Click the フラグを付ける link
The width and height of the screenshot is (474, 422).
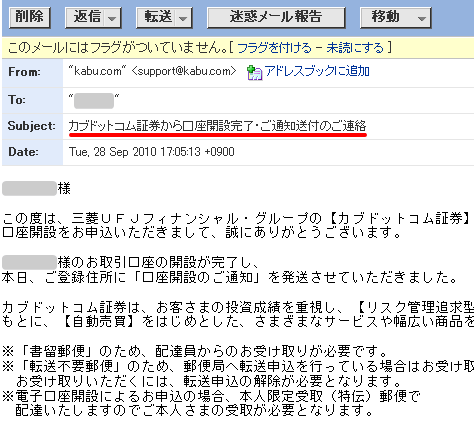[274, 48]
